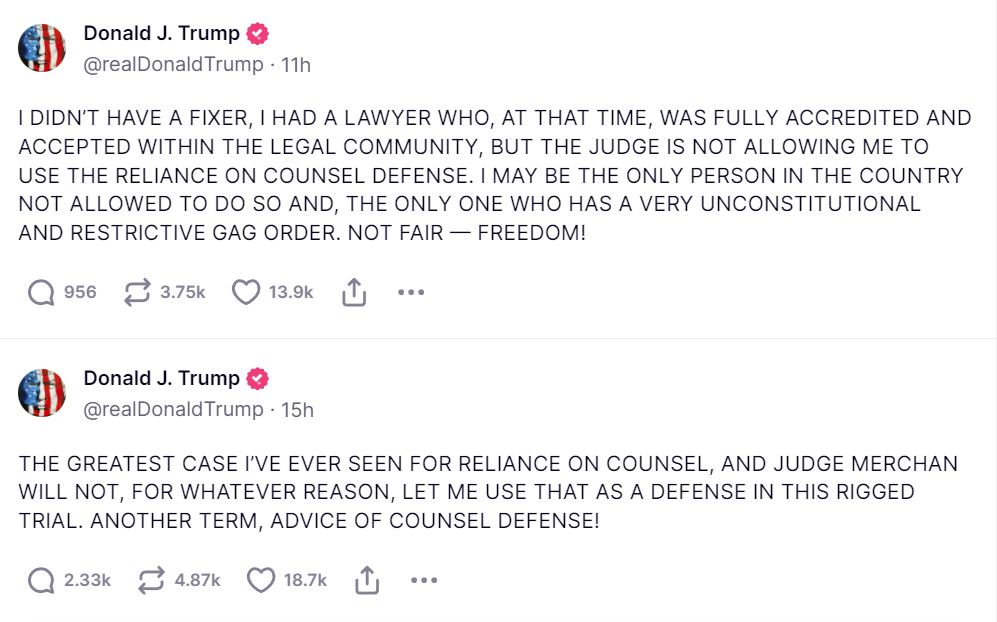This screenshot has width=997, height=622.
Task: Click the verified badge on the first post
Action: (x=258, y=33)
